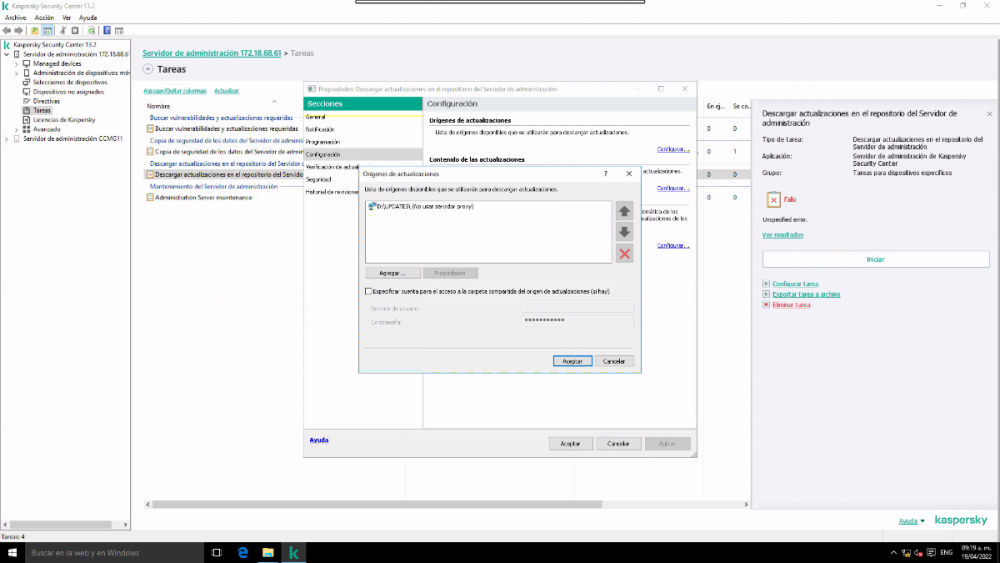The image size is (1000, 563).
Task: Click the up-one-level folder toolbar icon
Action: click(x=34, y=31)
